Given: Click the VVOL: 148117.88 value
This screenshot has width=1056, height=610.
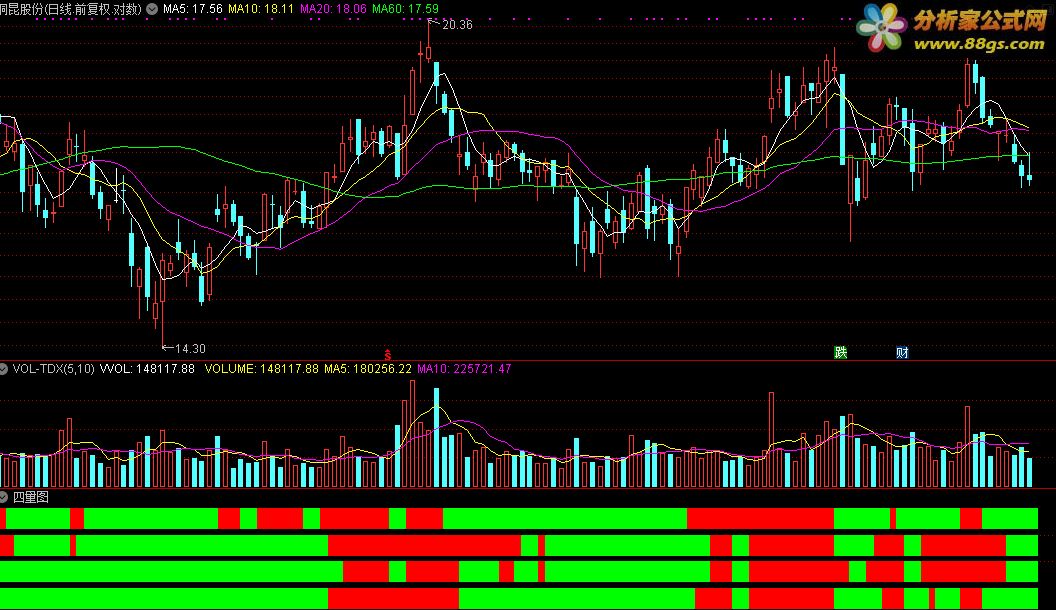Looking at the screenshot, I should (x=147, y=369).
